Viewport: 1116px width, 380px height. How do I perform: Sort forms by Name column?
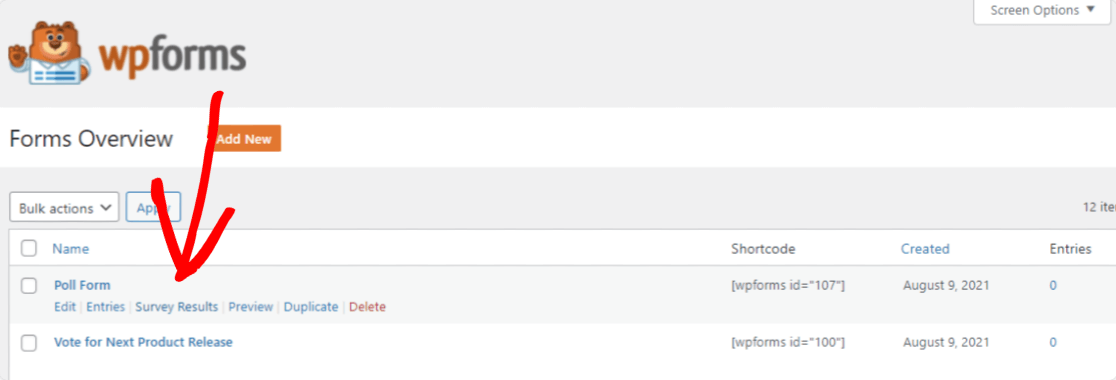pyautogui.click(x=70, y=249)
